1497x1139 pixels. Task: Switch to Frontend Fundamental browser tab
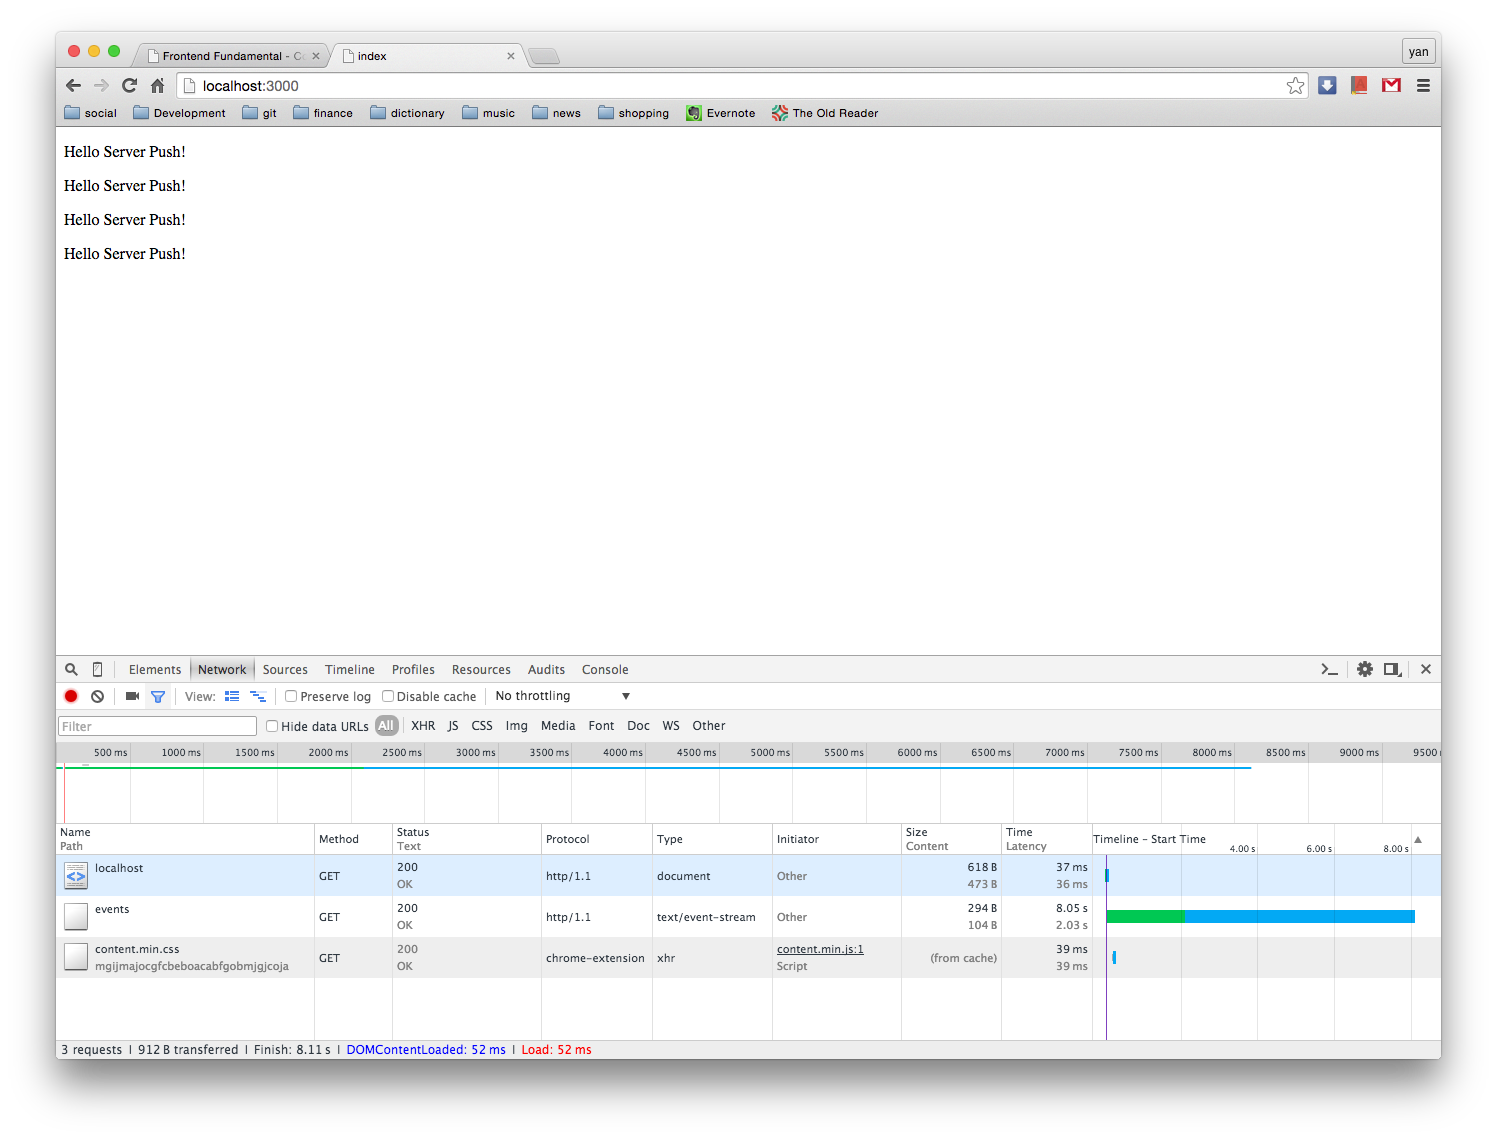click(x=232, y=56)
